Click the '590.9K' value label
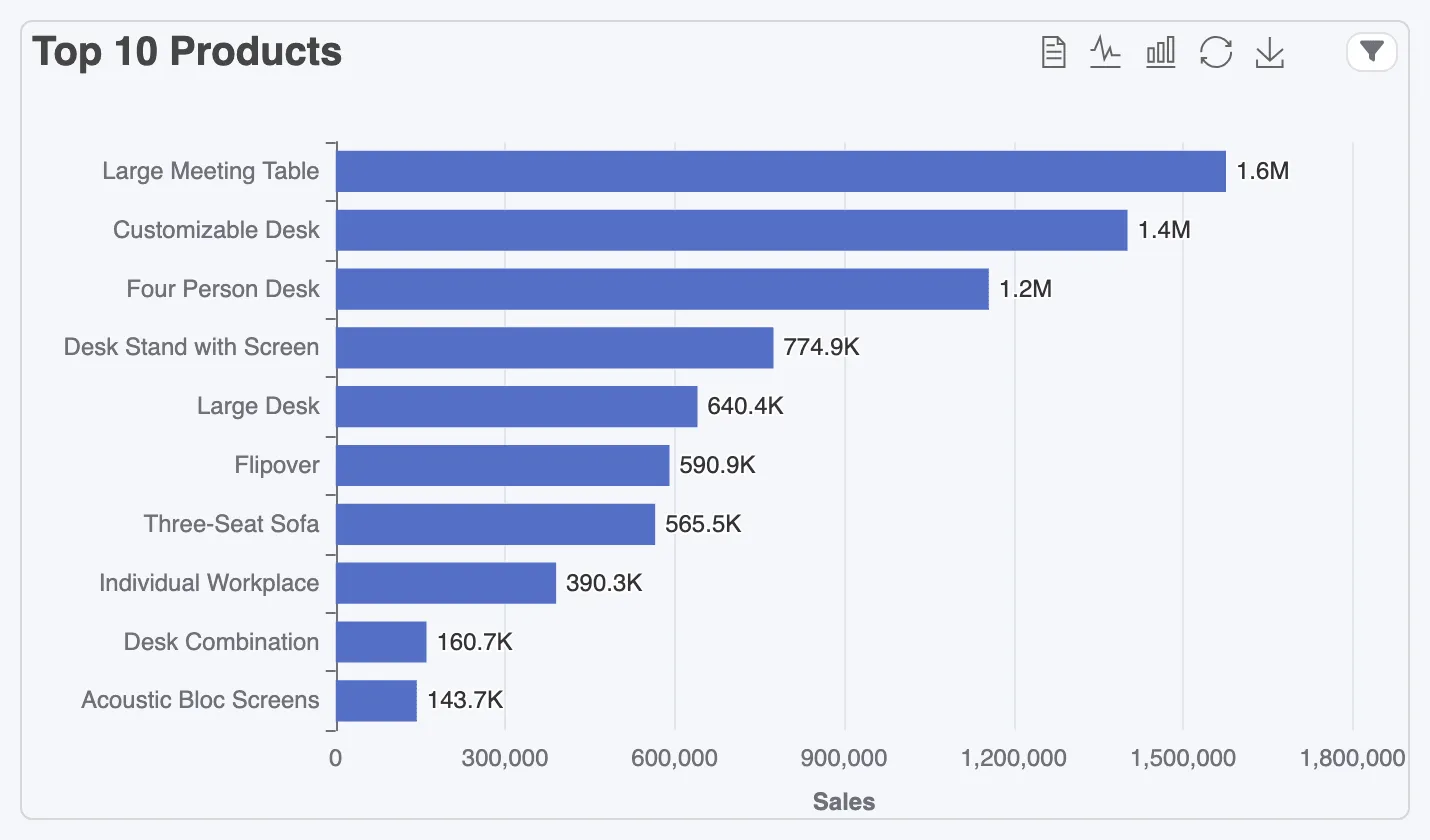The image size is (1430, 840). pos(718,466)
